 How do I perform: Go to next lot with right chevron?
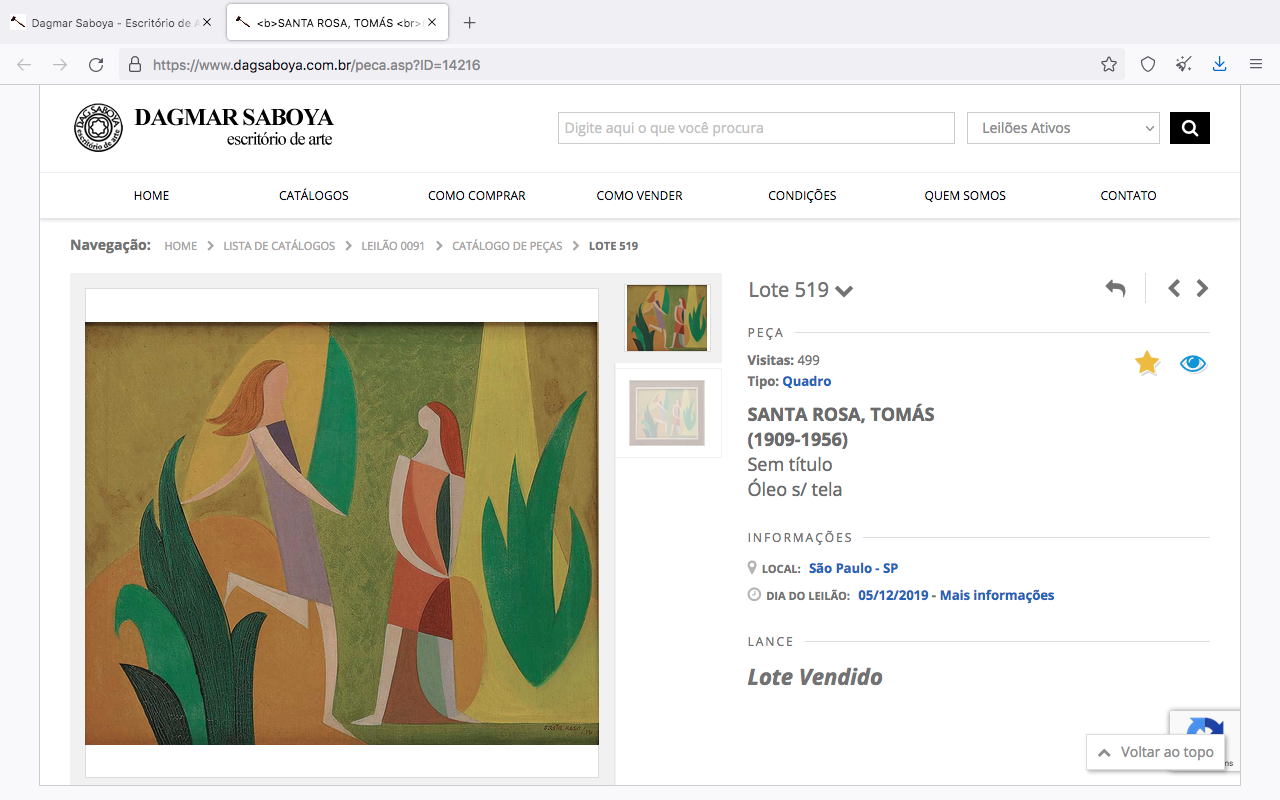click(1202, 289)
